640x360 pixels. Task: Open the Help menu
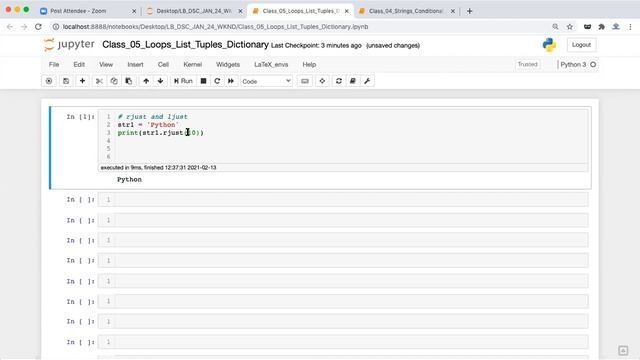(x=309, y=64)
